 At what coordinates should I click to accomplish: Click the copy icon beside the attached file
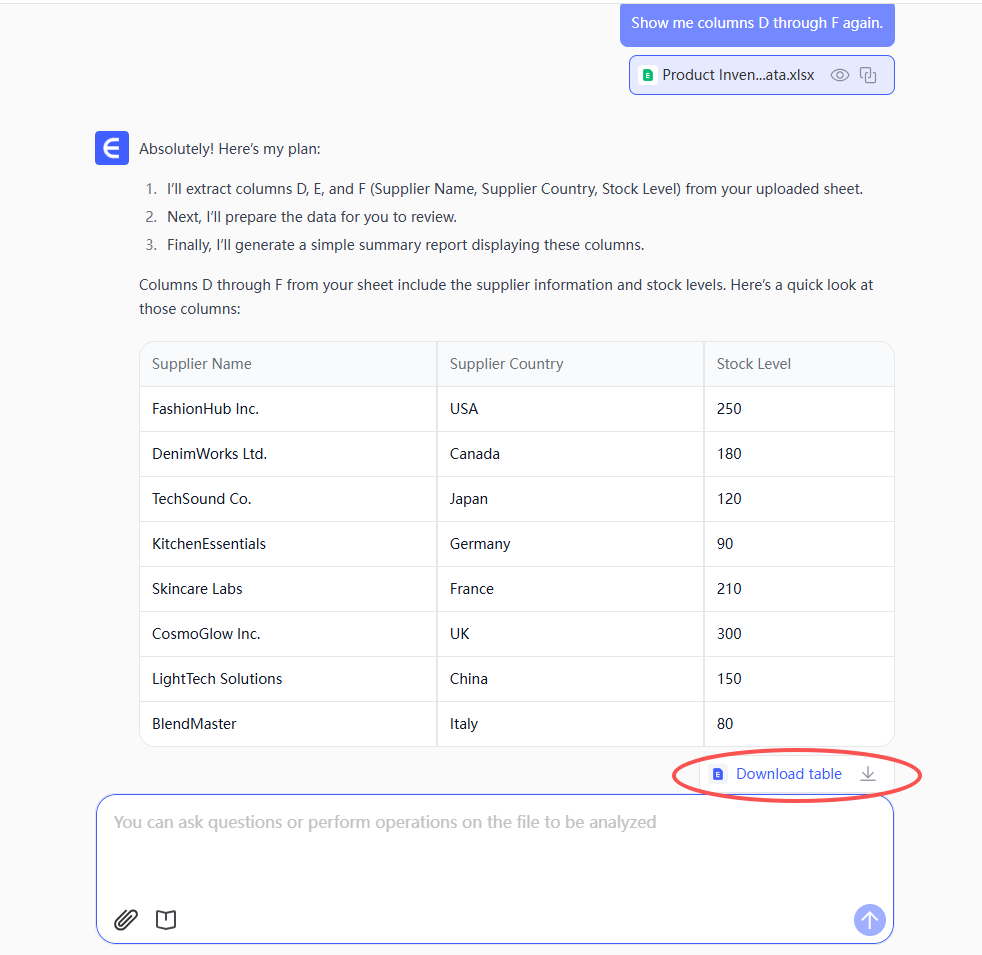point(868,75)
